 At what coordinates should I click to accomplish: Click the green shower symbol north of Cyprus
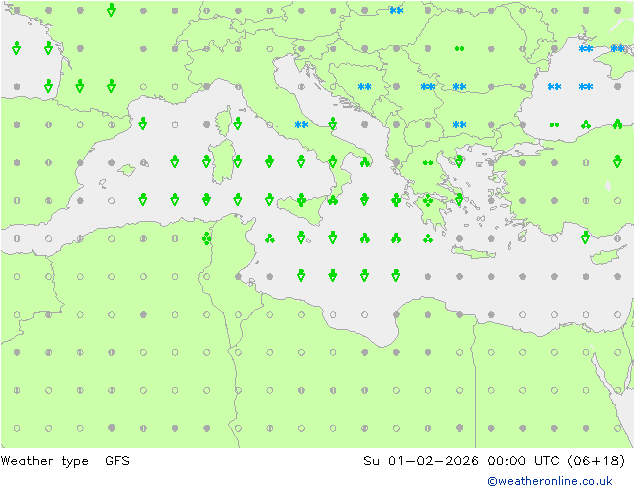(x=585, y=237)
